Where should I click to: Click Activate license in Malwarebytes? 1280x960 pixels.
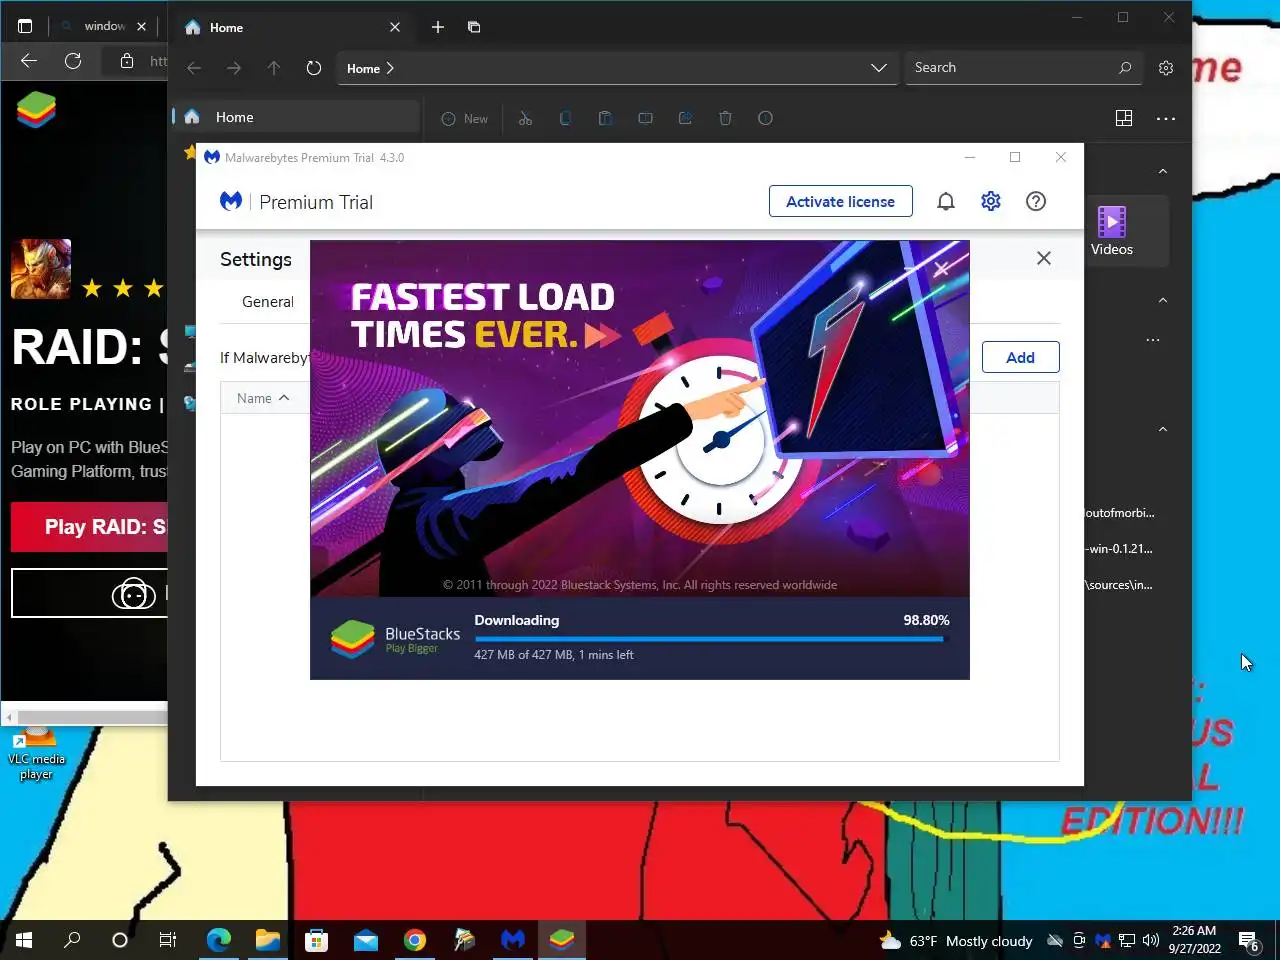pos(840,201)
